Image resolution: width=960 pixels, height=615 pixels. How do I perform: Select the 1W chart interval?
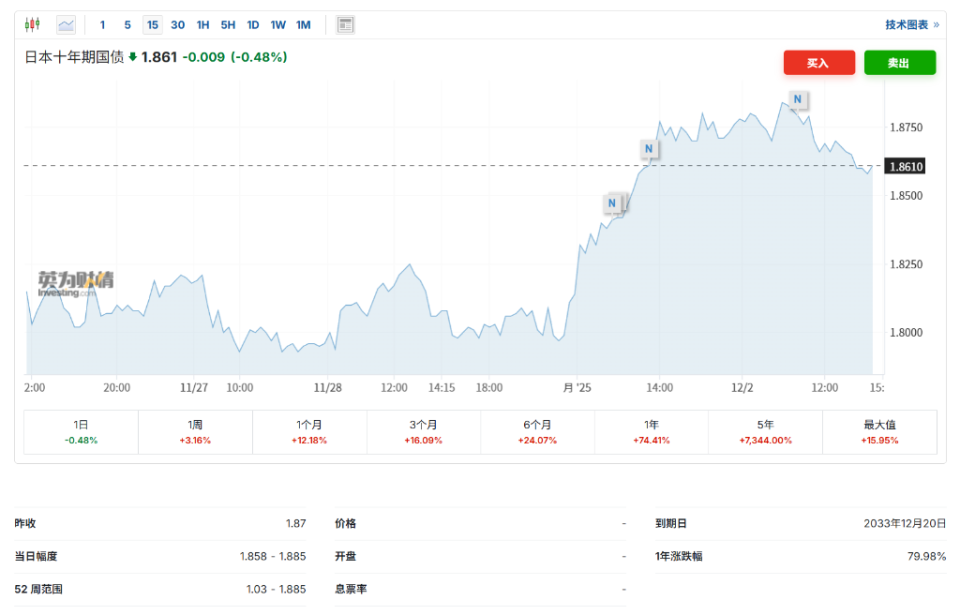[x=278, y=24]
